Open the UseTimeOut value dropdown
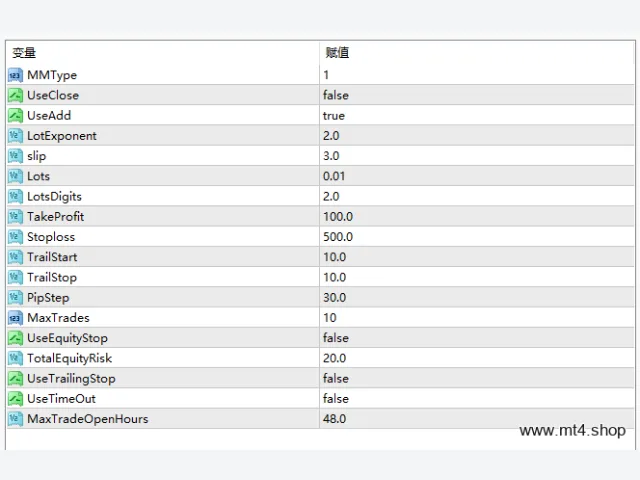640x480 pixels. [476, 399]
